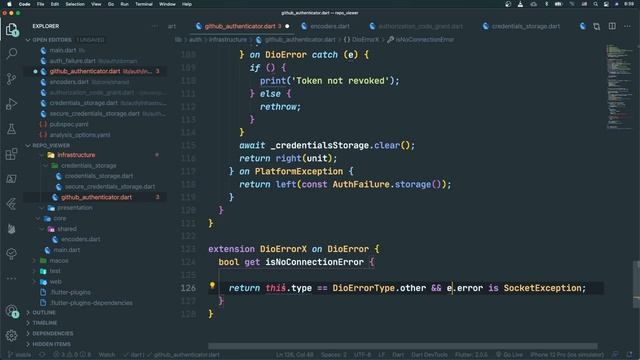Click the Dart DevTools icon in editor toolbar
The height and width of the screenshot is (360, 640).
click(583, 26)
